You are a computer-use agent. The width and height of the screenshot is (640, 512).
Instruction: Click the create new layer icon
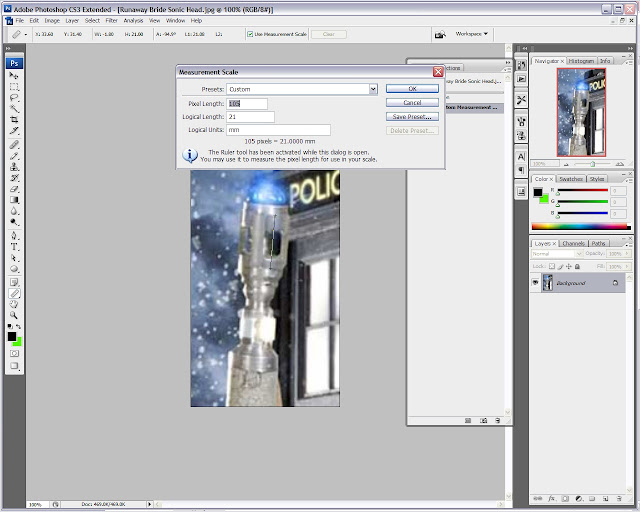click(606, 499)
